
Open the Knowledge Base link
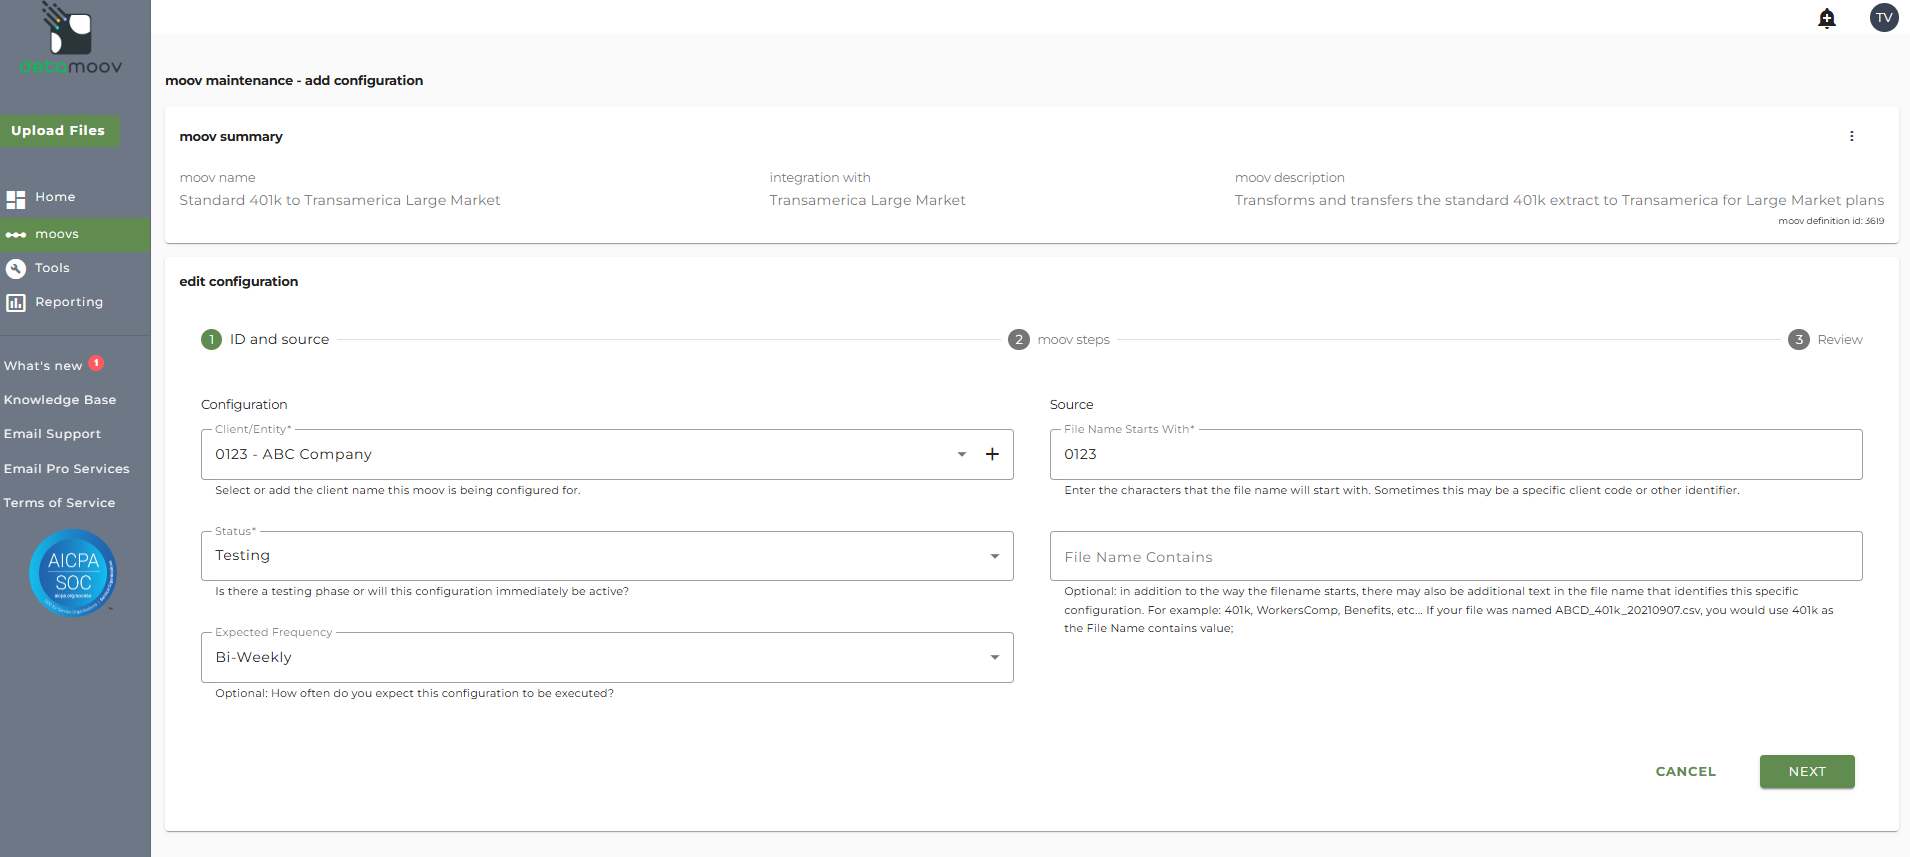60,400
